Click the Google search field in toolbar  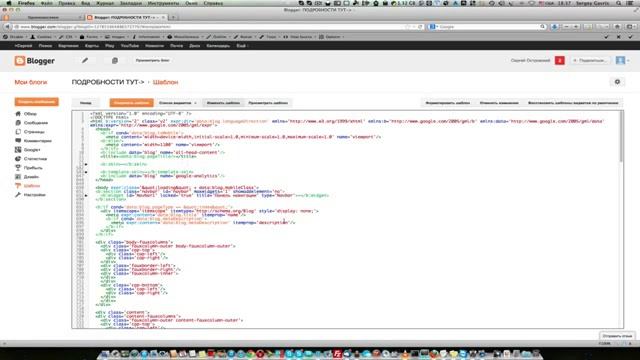click(x=488, y=27)
